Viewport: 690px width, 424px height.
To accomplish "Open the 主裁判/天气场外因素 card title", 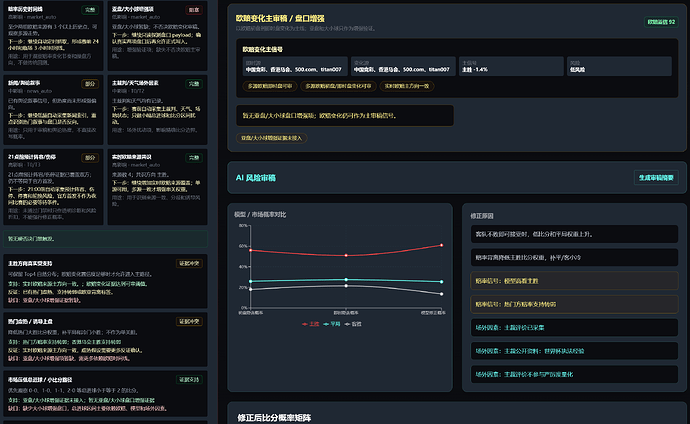I will click(135, 83).
